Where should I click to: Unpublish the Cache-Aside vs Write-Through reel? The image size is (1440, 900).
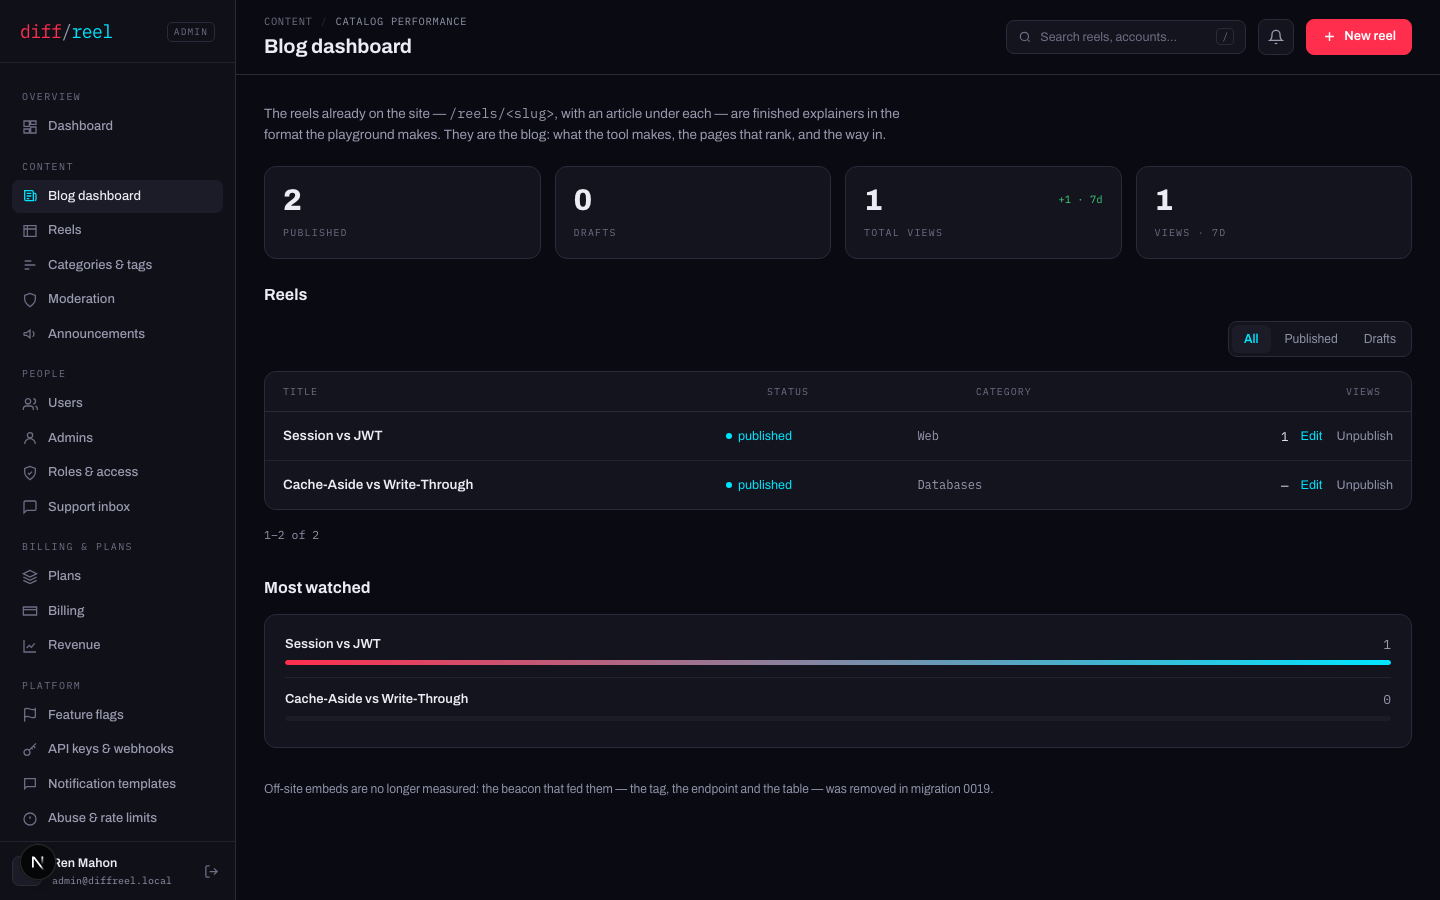tap(1365, 485)
